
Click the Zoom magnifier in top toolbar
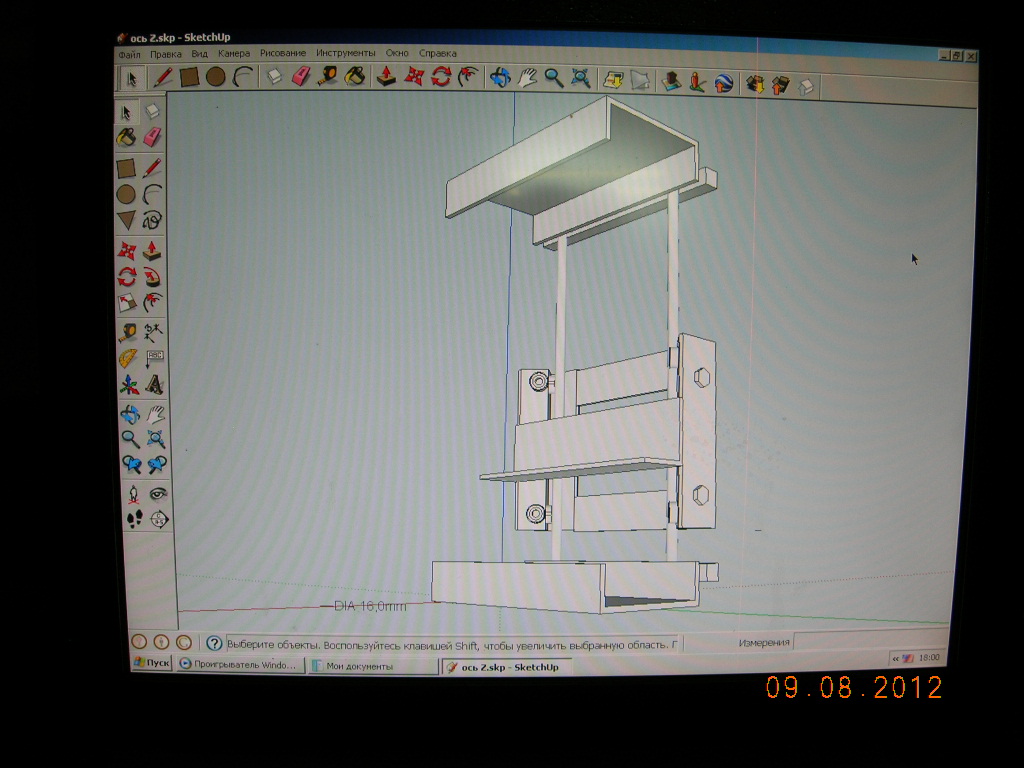click(x=554, y=79)
